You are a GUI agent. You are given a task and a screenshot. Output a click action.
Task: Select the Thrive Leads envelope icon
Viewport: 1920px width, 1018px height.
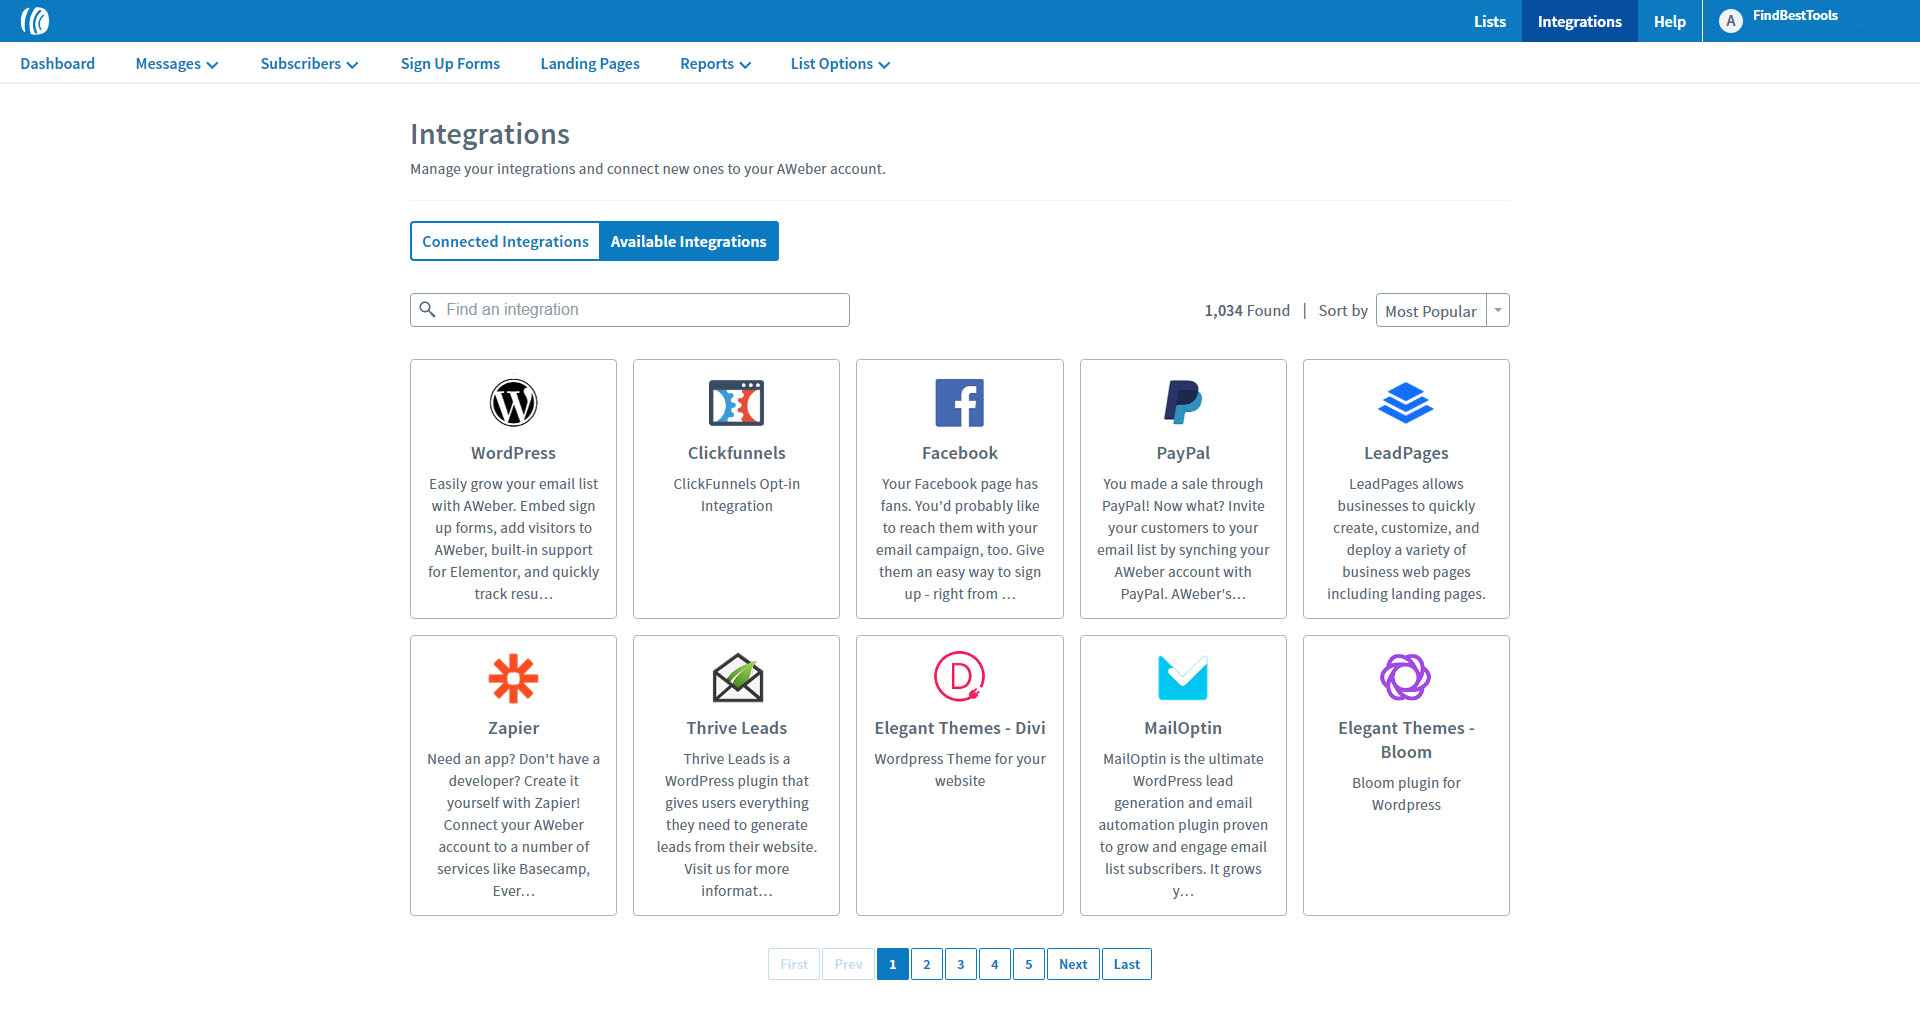click(x=737, y=678)
